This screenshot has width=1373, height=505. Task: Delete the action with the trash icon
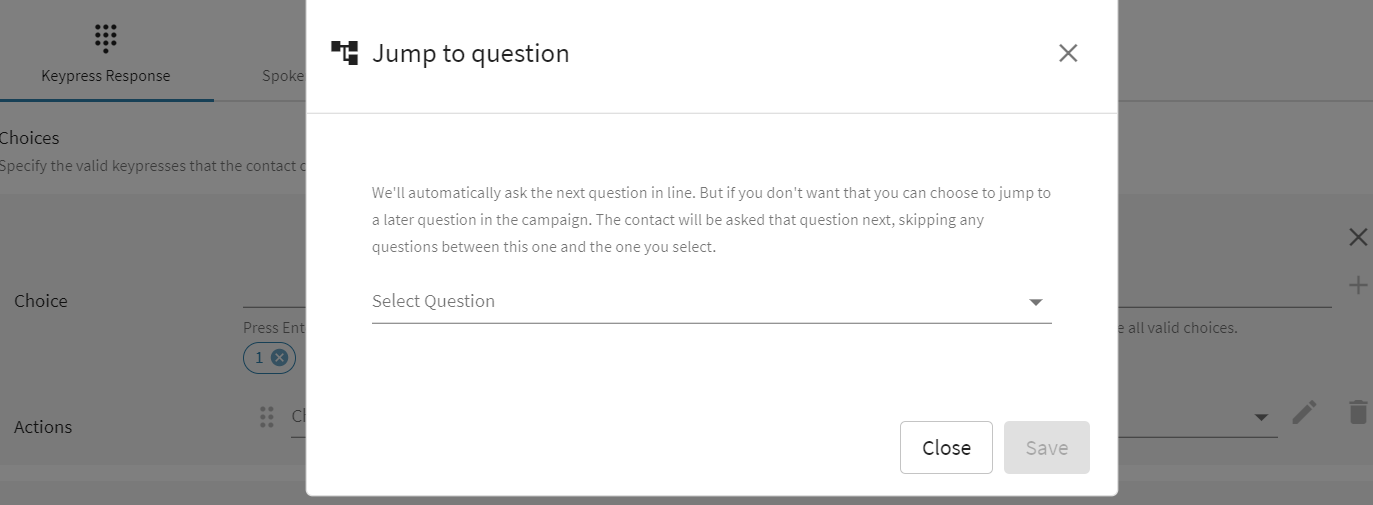coord(1357,412)
